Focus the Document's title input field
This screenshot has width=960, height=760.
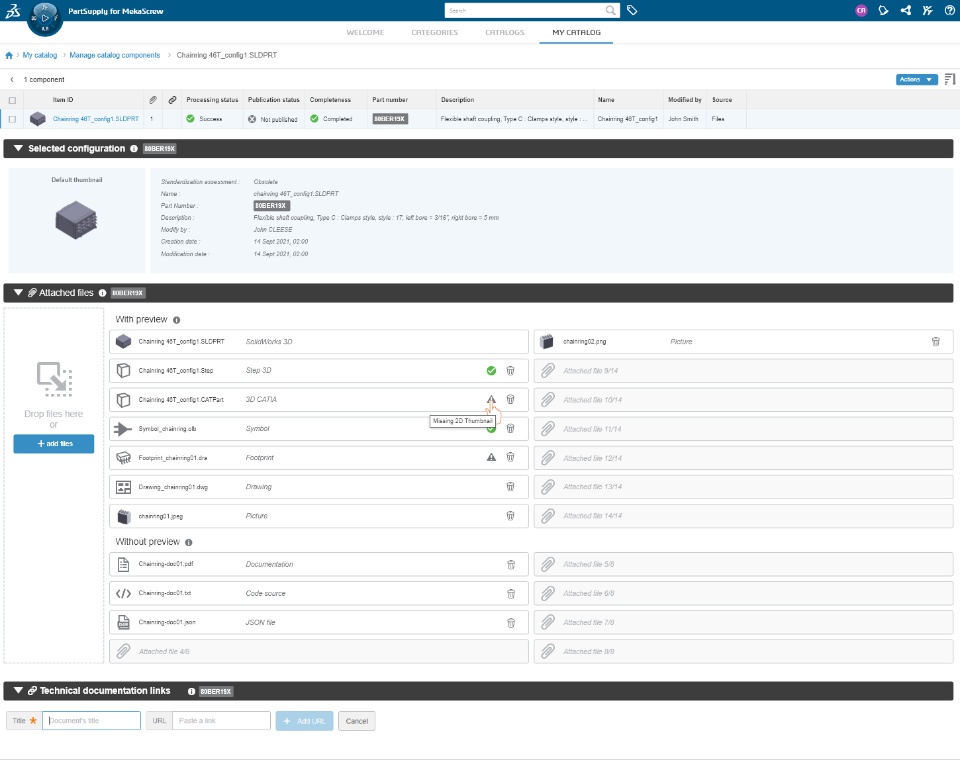(91, 721)
